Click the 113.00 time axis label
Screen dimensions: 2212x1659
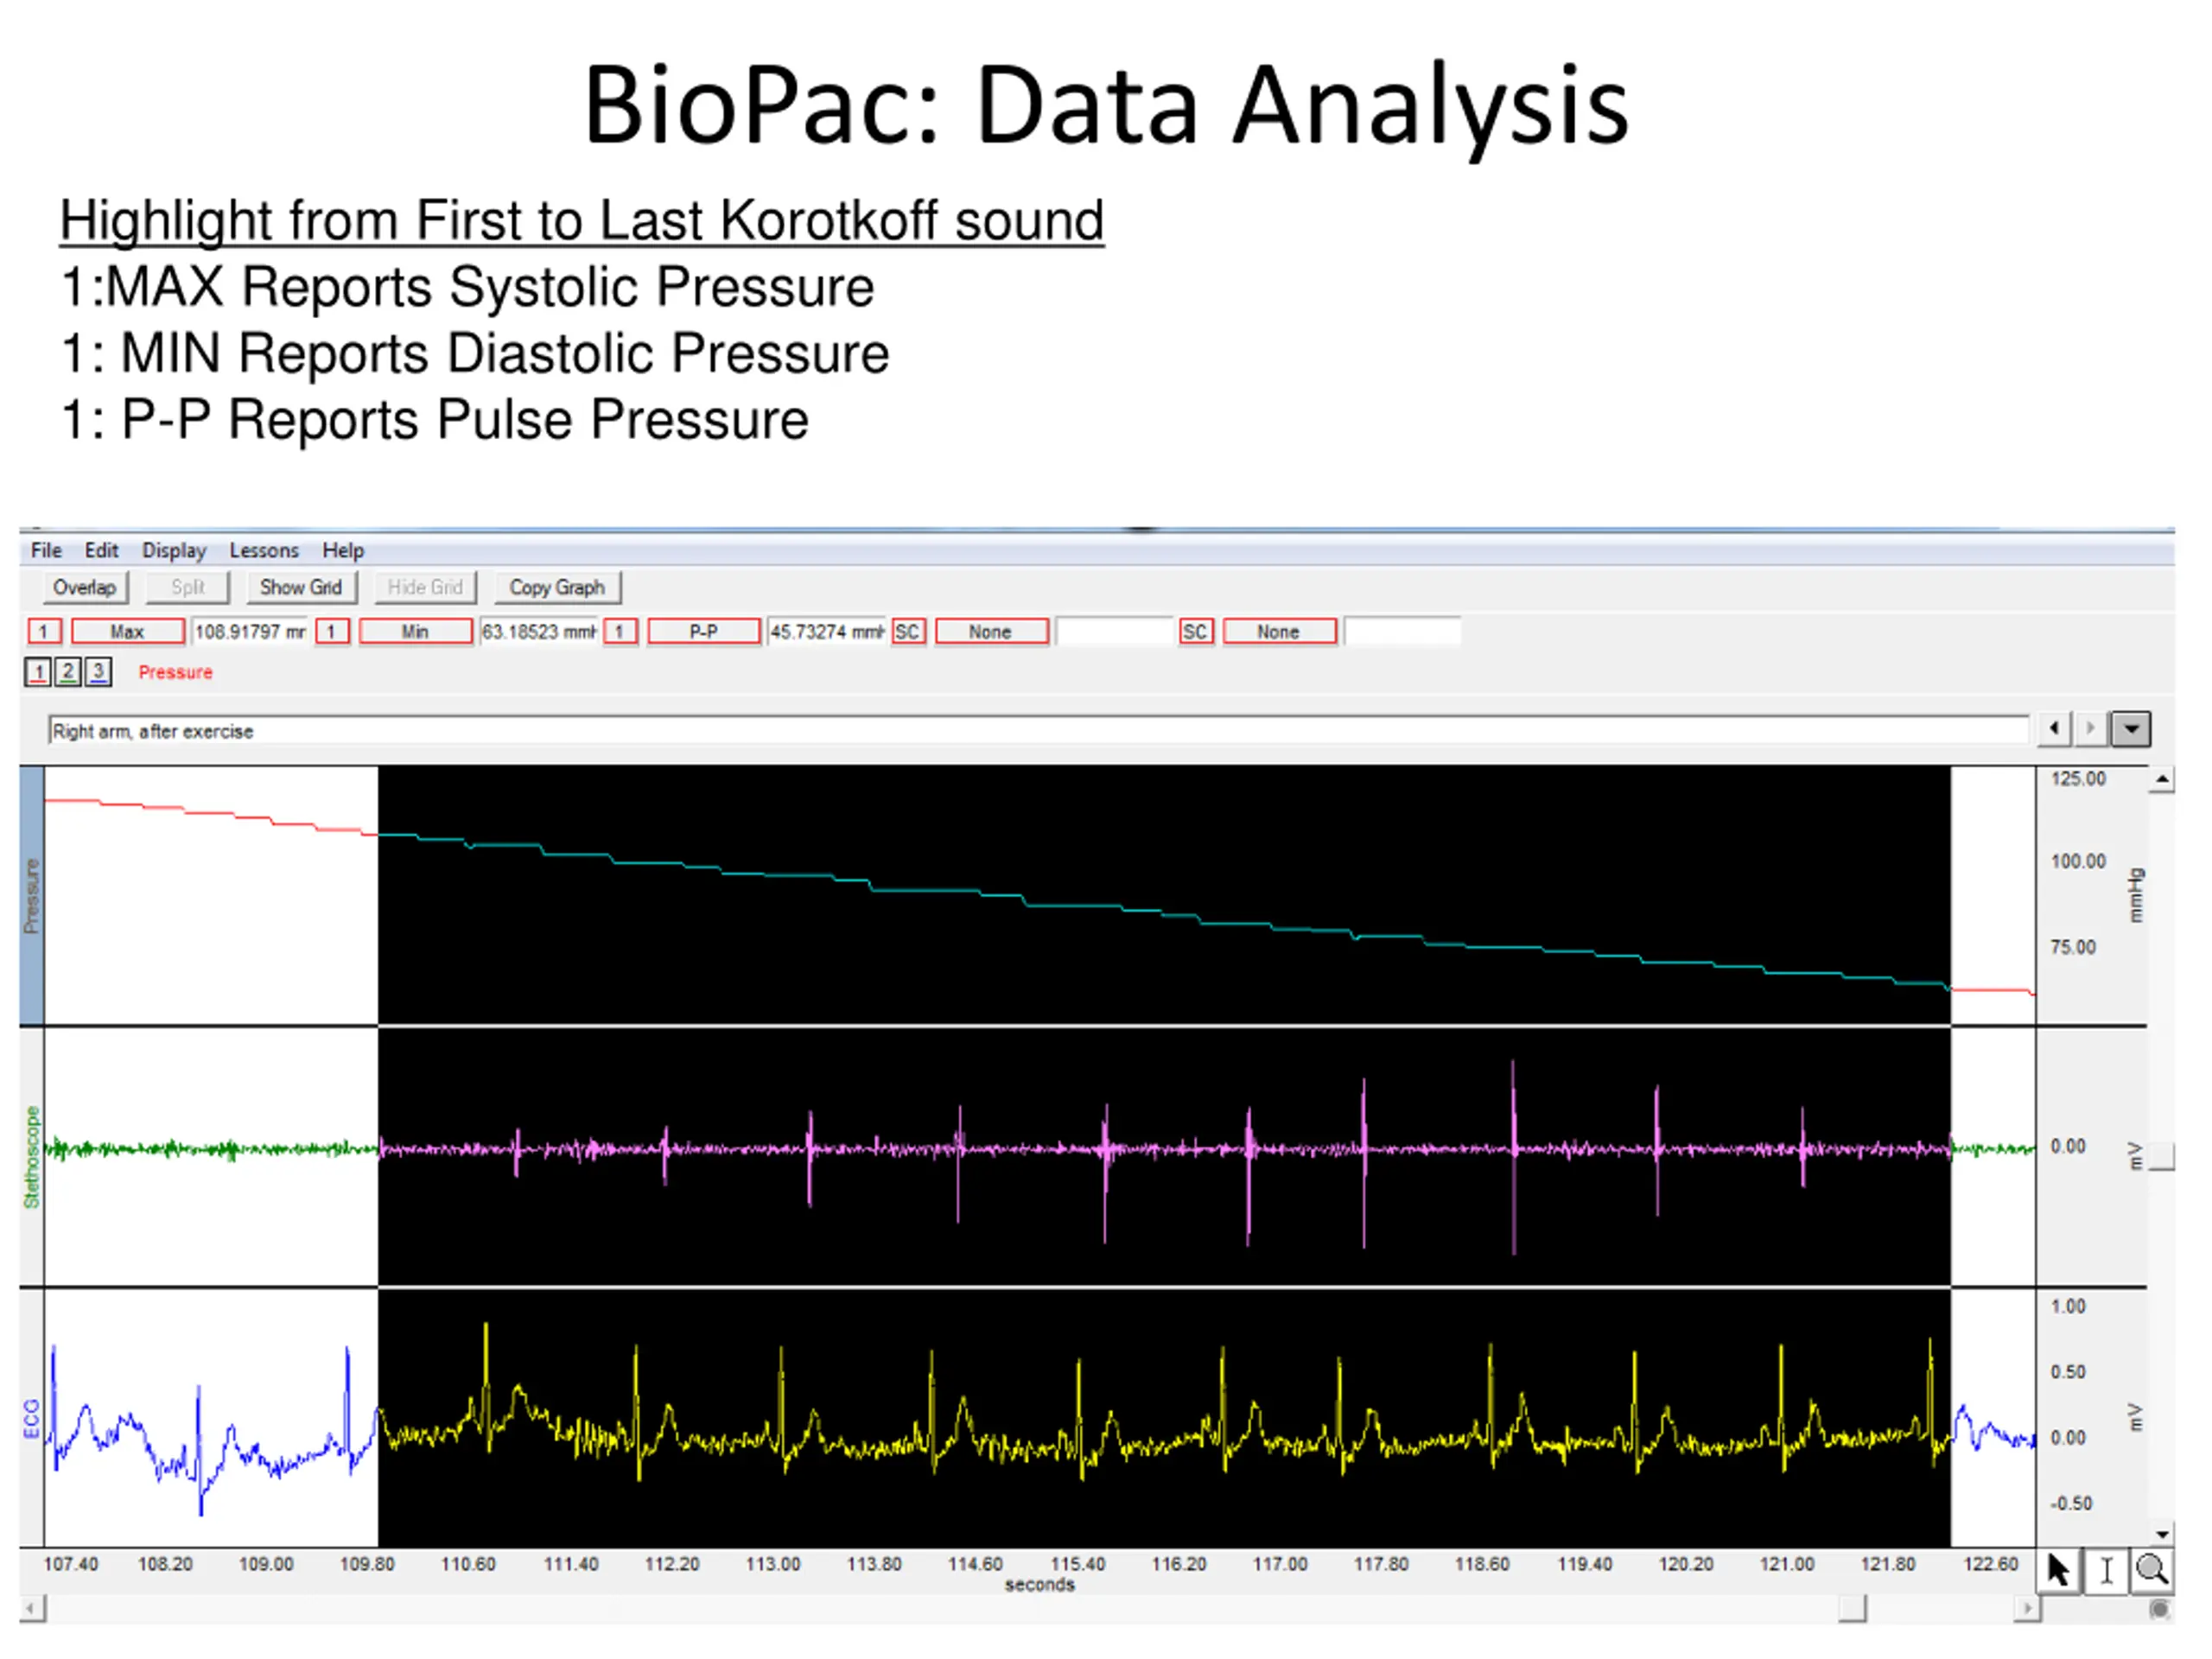(773, 1564)
